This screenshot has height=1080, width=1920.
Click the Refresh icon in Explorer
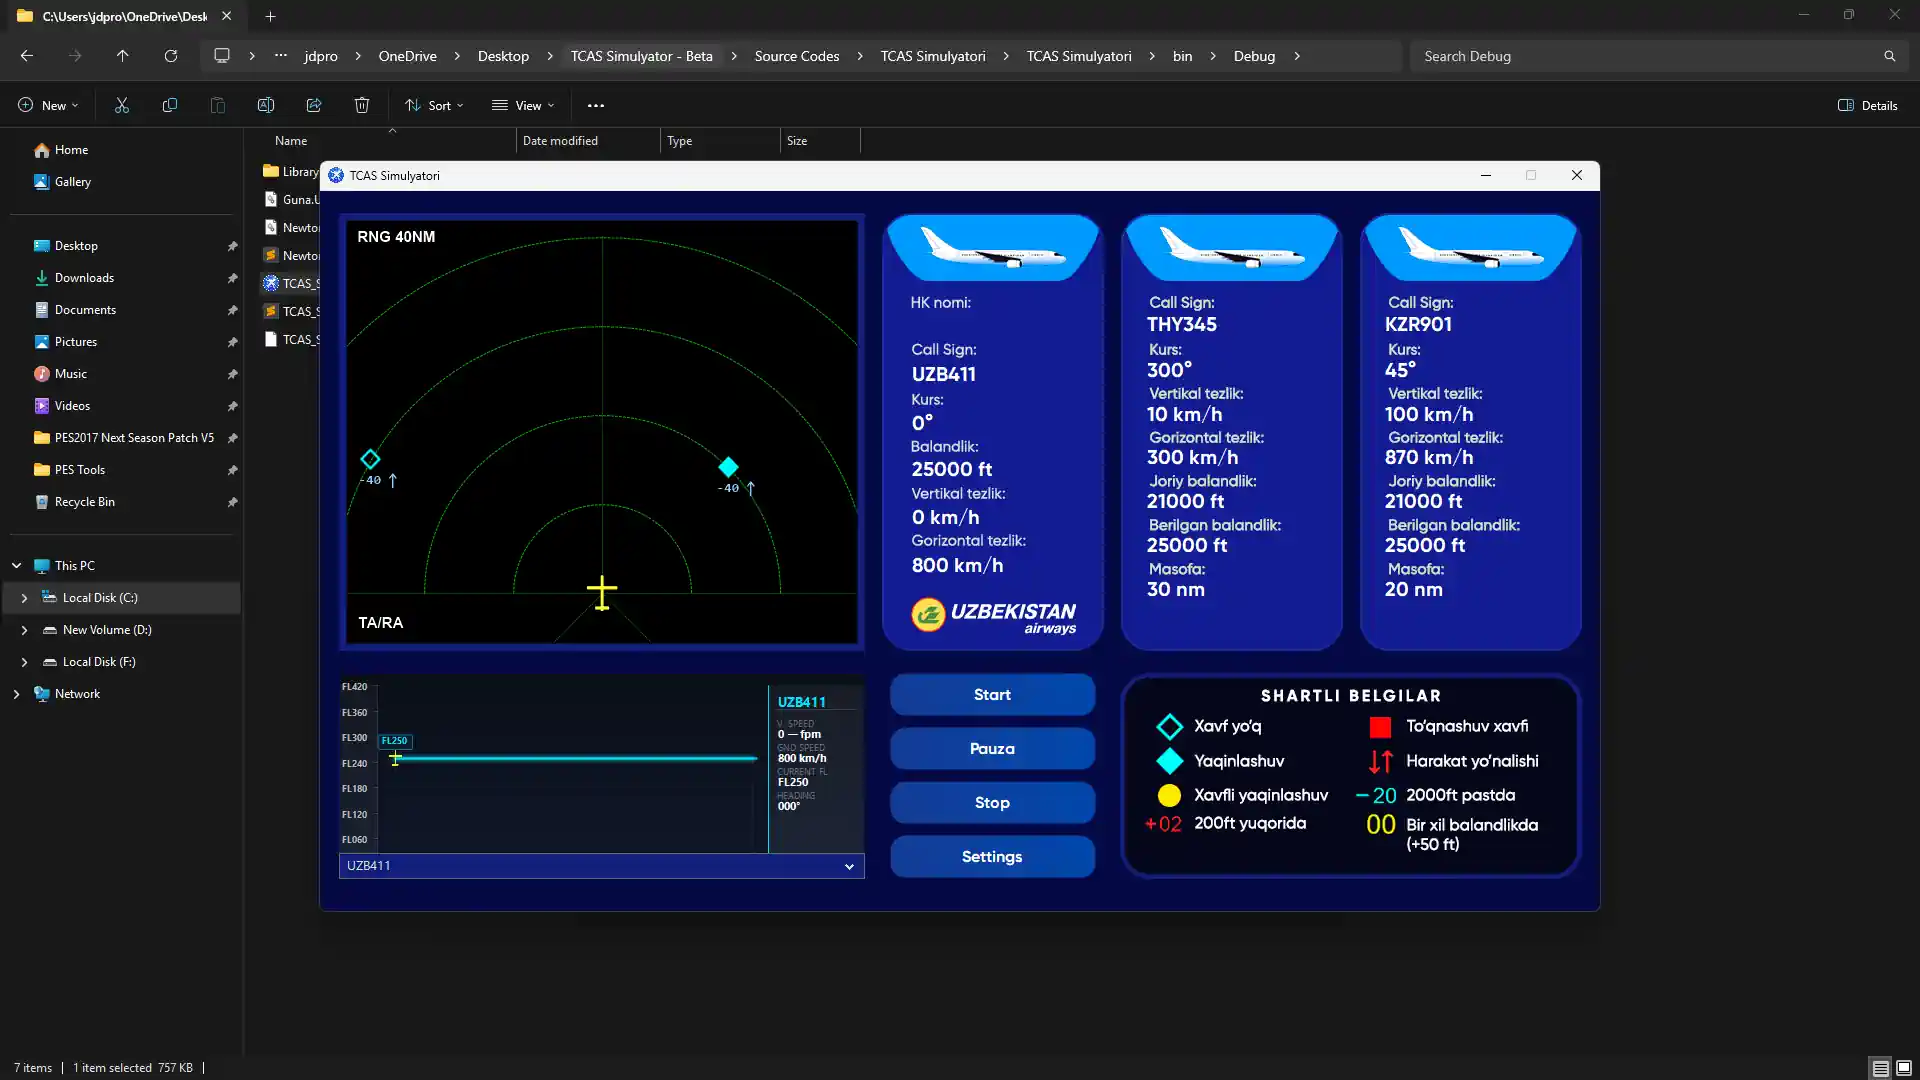pos(171,56)
